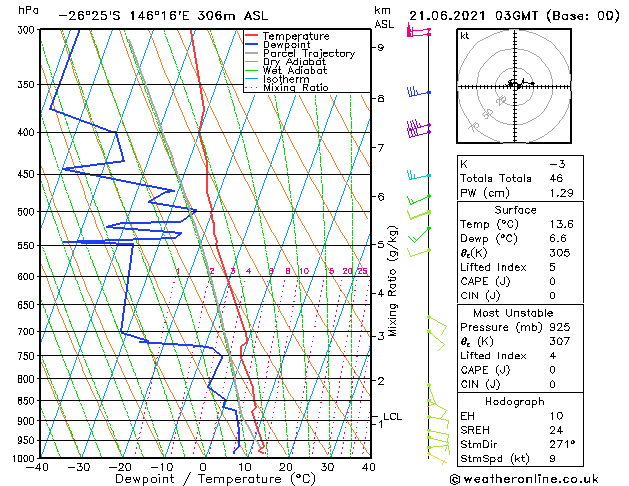Click the pink wind barb at 300 hPa
Screen dimensions: 629x486
pos(418,30)
